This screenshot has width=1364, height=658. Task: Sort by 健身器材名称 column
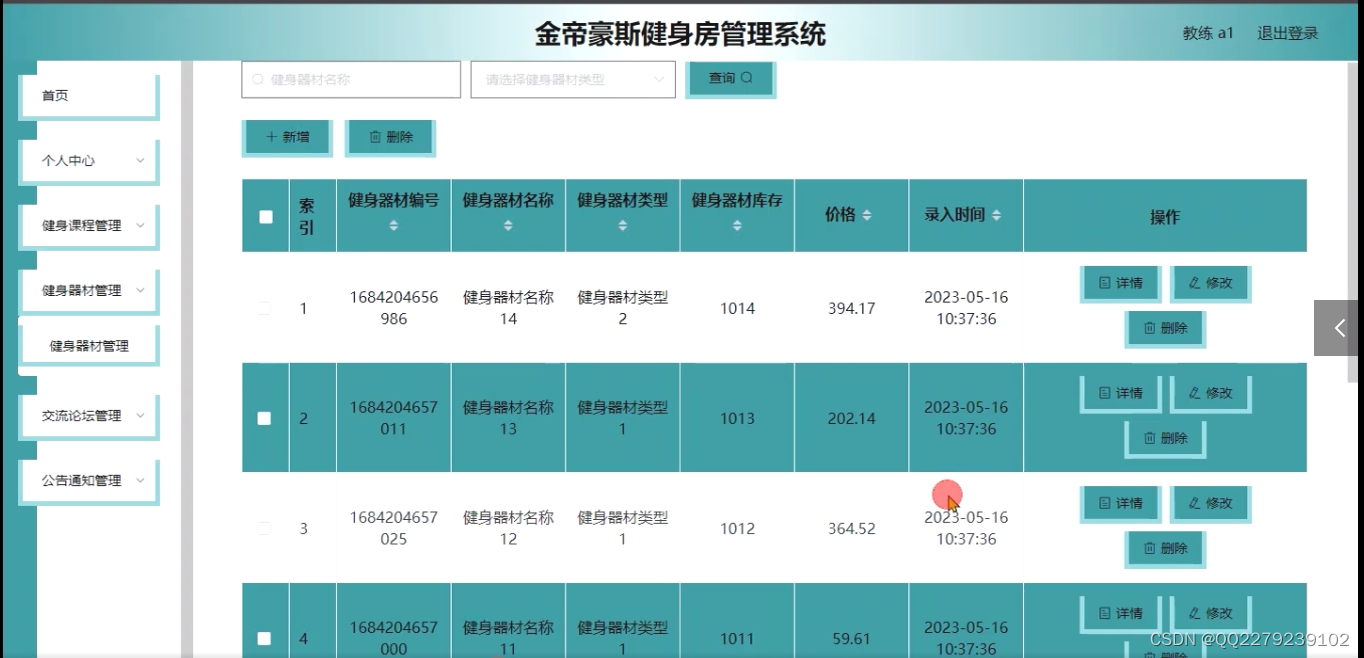(508, 226)
